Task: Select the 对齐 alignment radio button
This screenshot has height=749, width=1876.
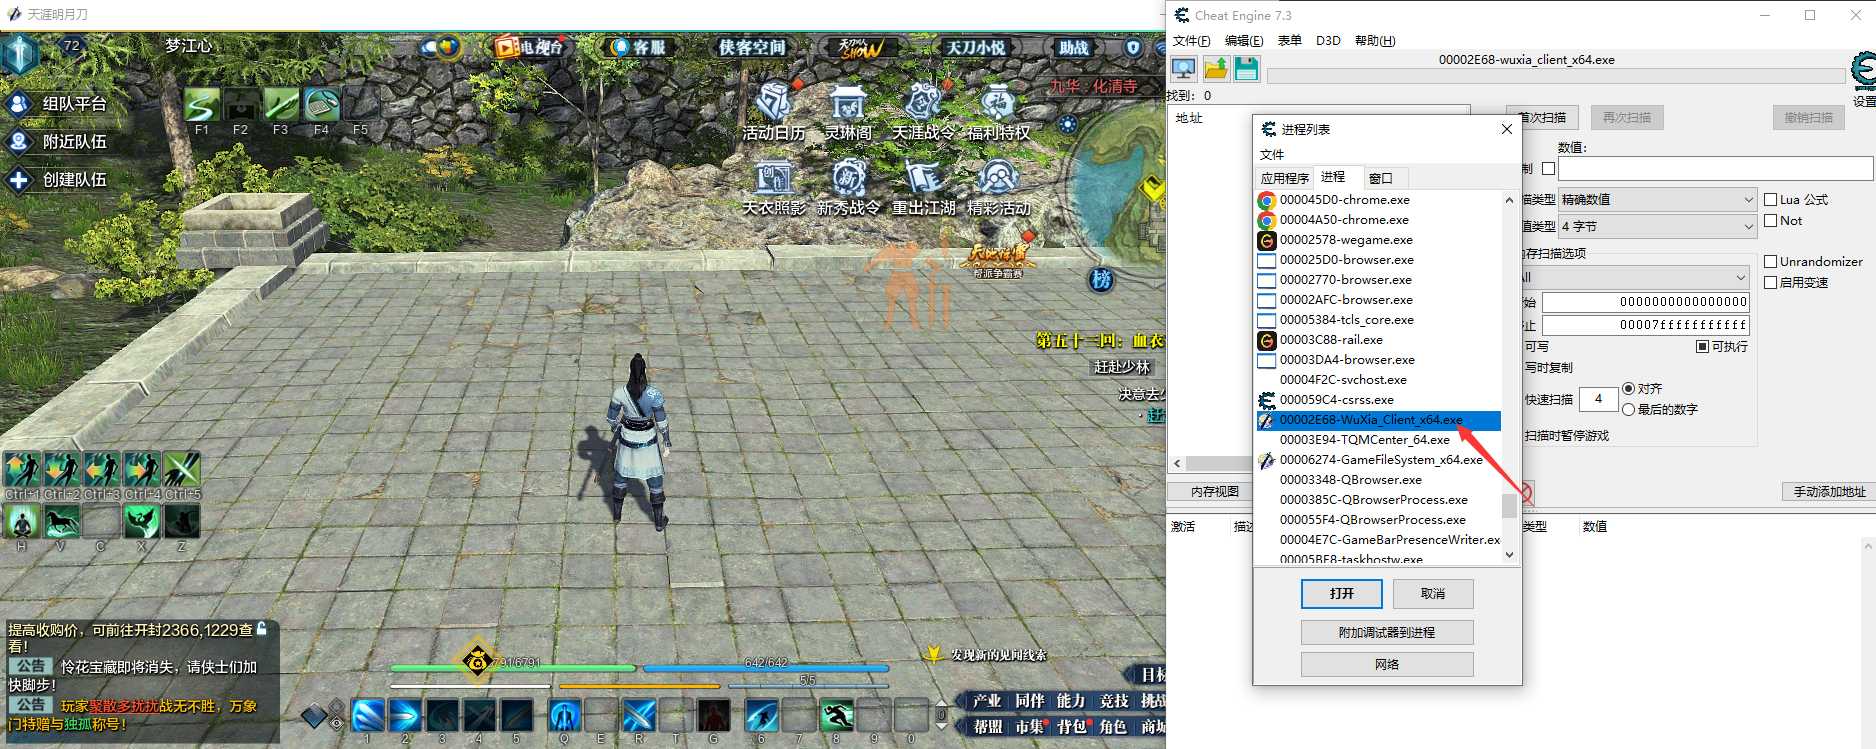Action: click(x=1628, y=389)
